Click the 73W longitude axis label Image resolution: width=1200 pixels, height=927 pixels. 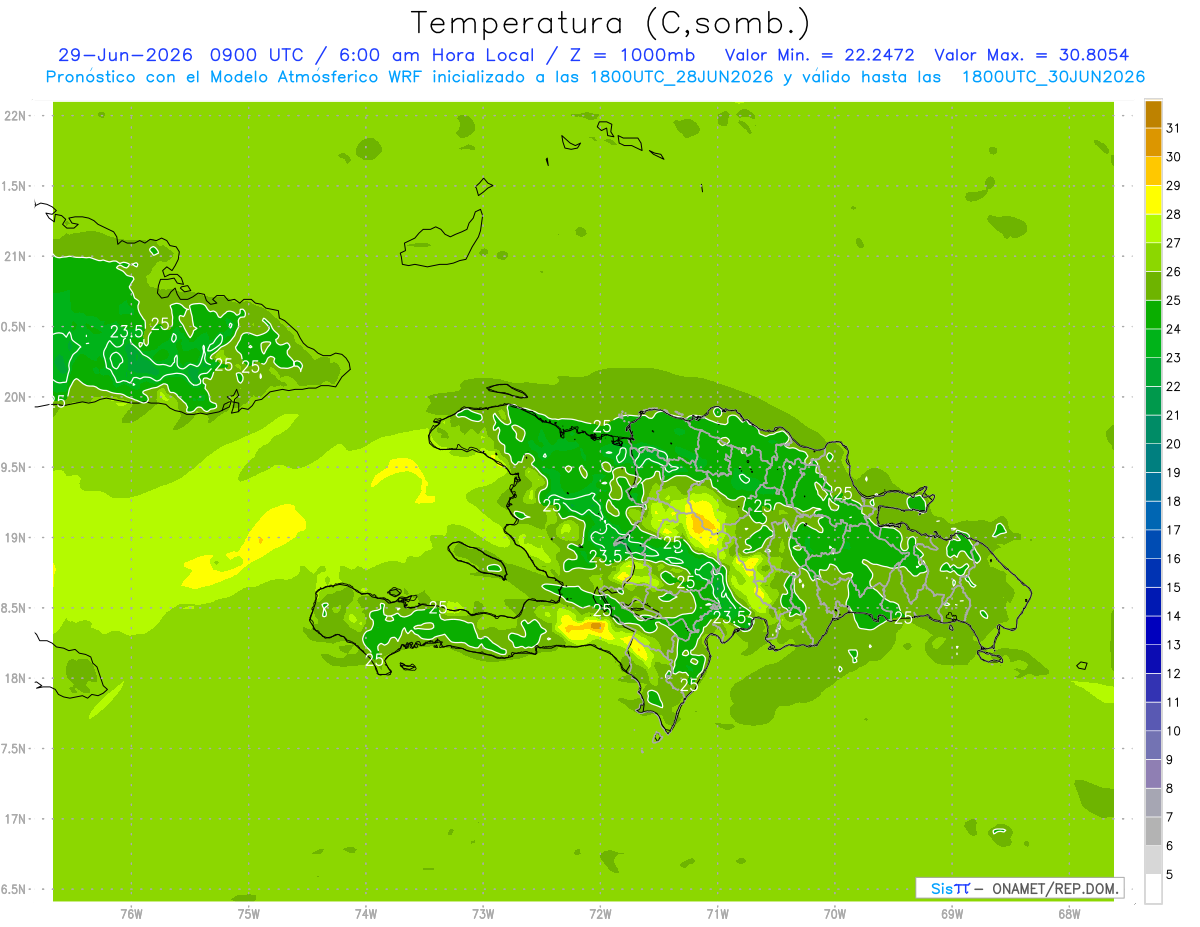click(483, 914)
